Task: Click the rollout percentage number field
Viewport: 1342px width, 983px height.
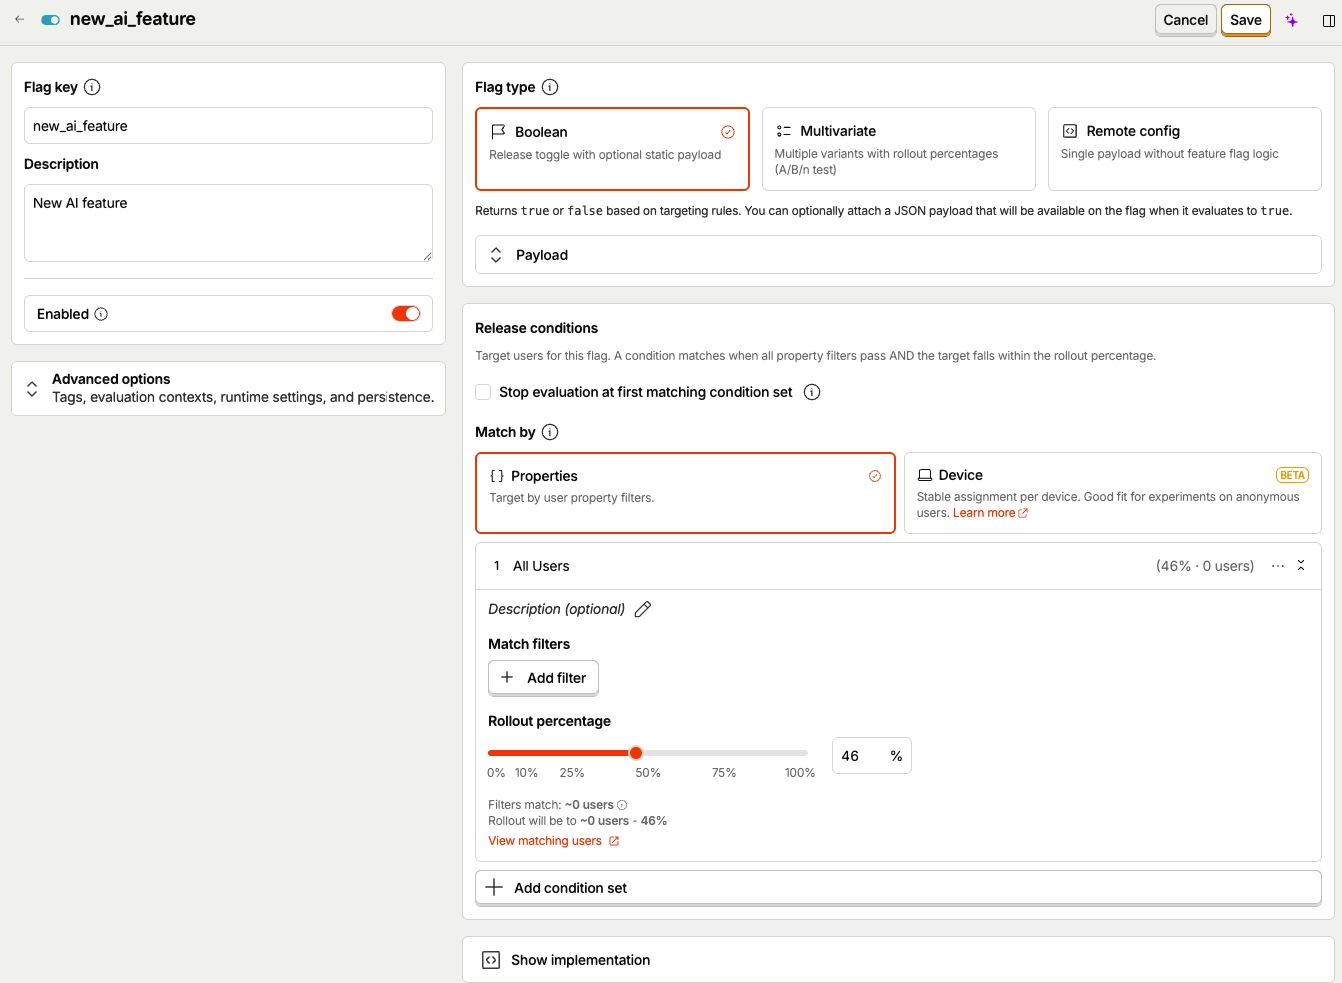Action: point(860,756)
